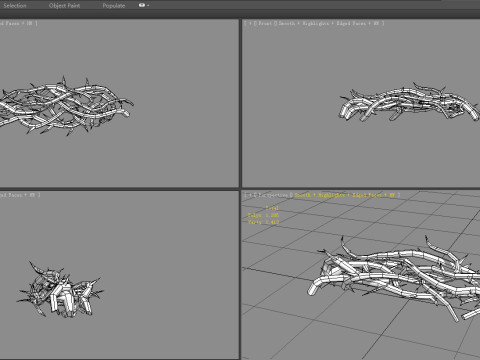Select the thorn mesh in bottom-left viewport
Viewport: 480px width, 360px height.
pos(60,289)
